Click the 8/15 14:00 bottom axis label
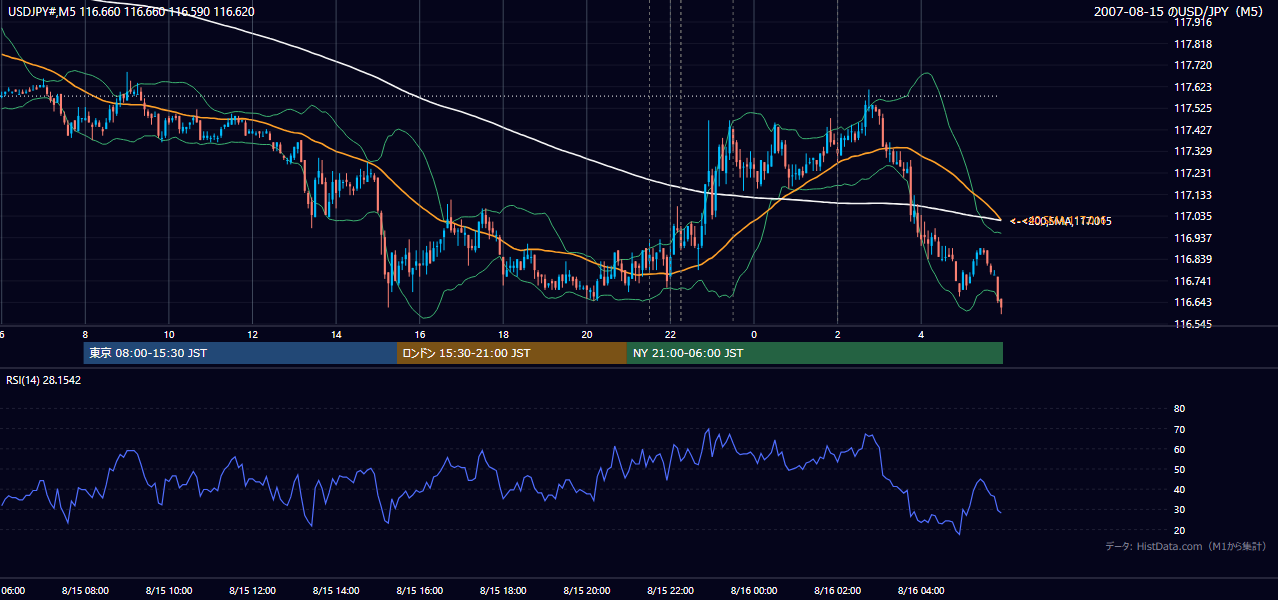Image resolution: width=1278 pixels, height=600 pixels. pos(336,590)
